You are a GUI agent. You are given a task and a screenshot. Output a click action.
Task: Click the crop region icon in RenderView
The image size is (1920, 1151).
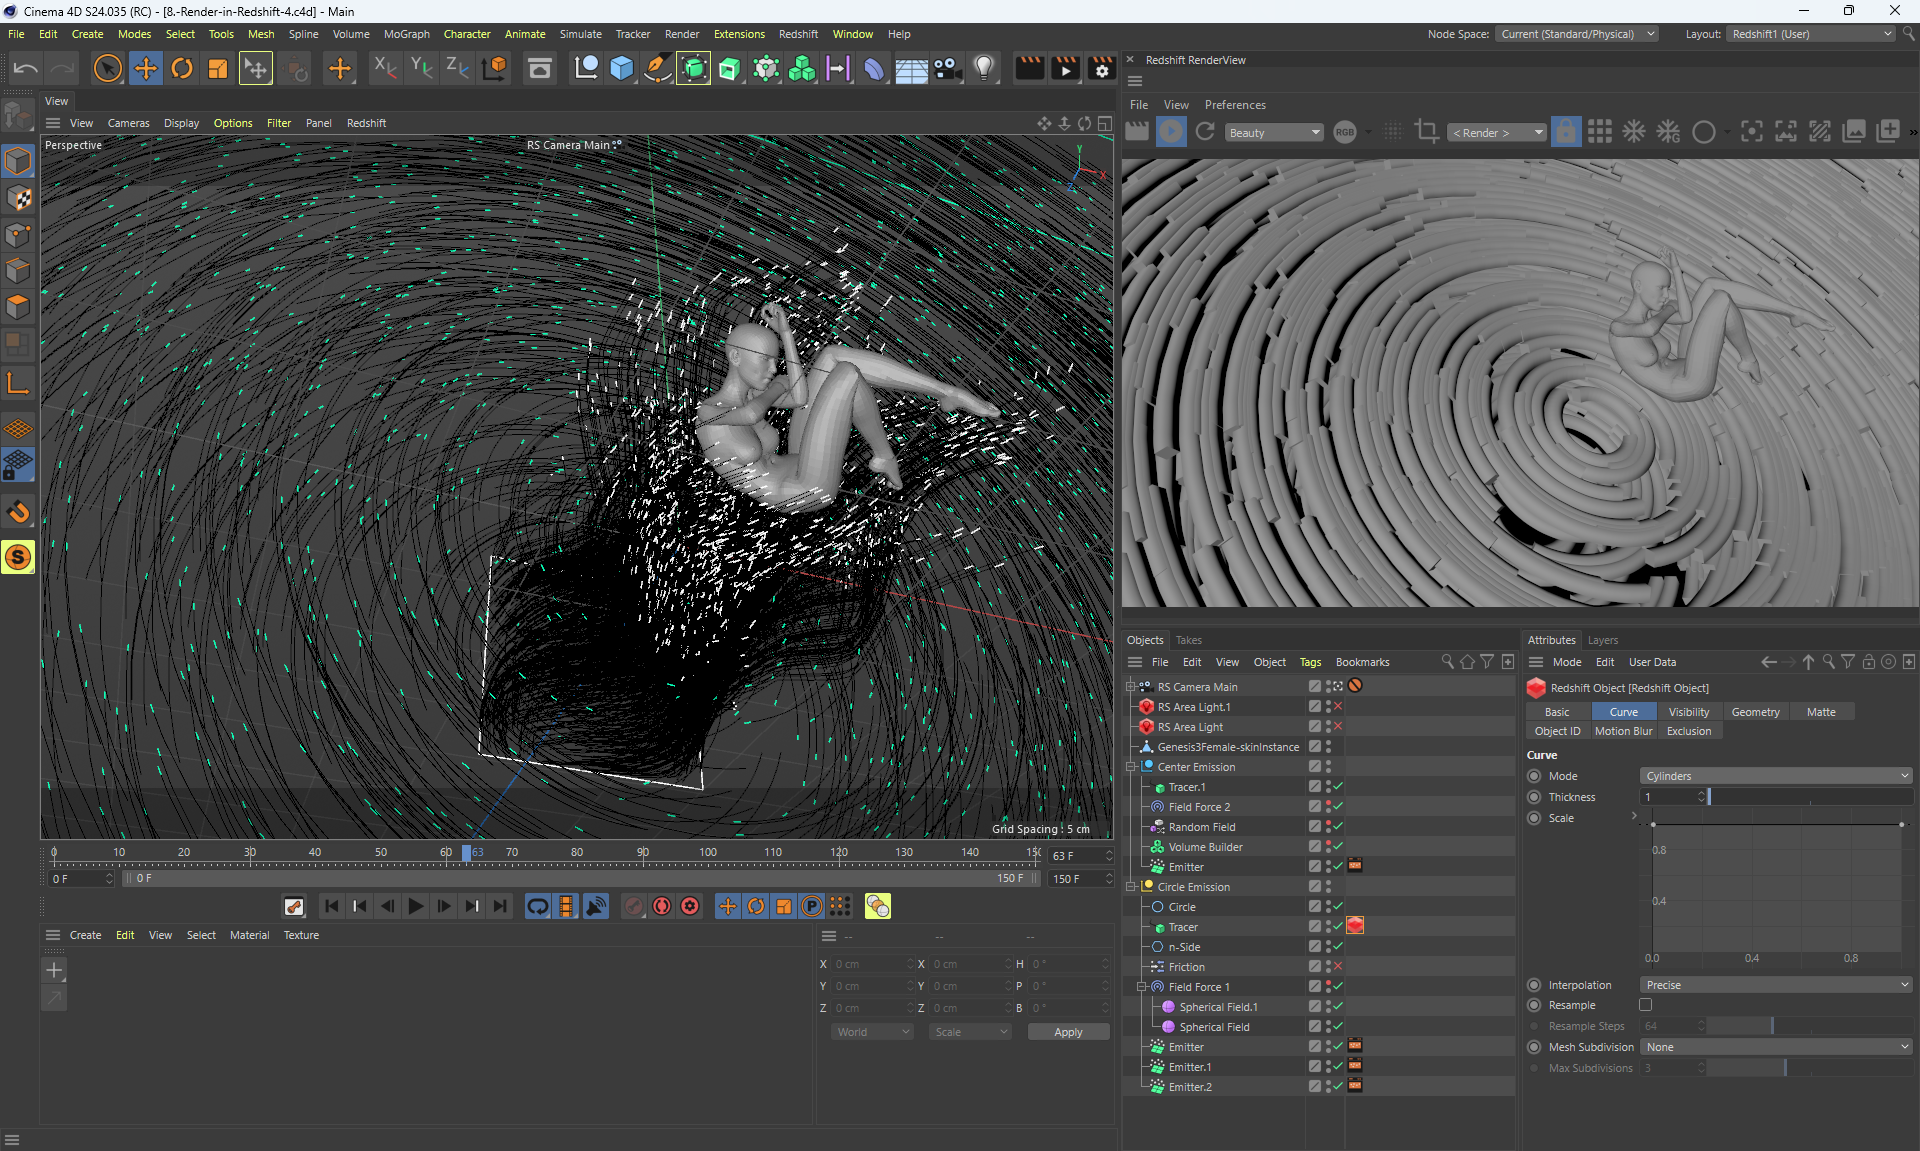[x=1427, y=132]
